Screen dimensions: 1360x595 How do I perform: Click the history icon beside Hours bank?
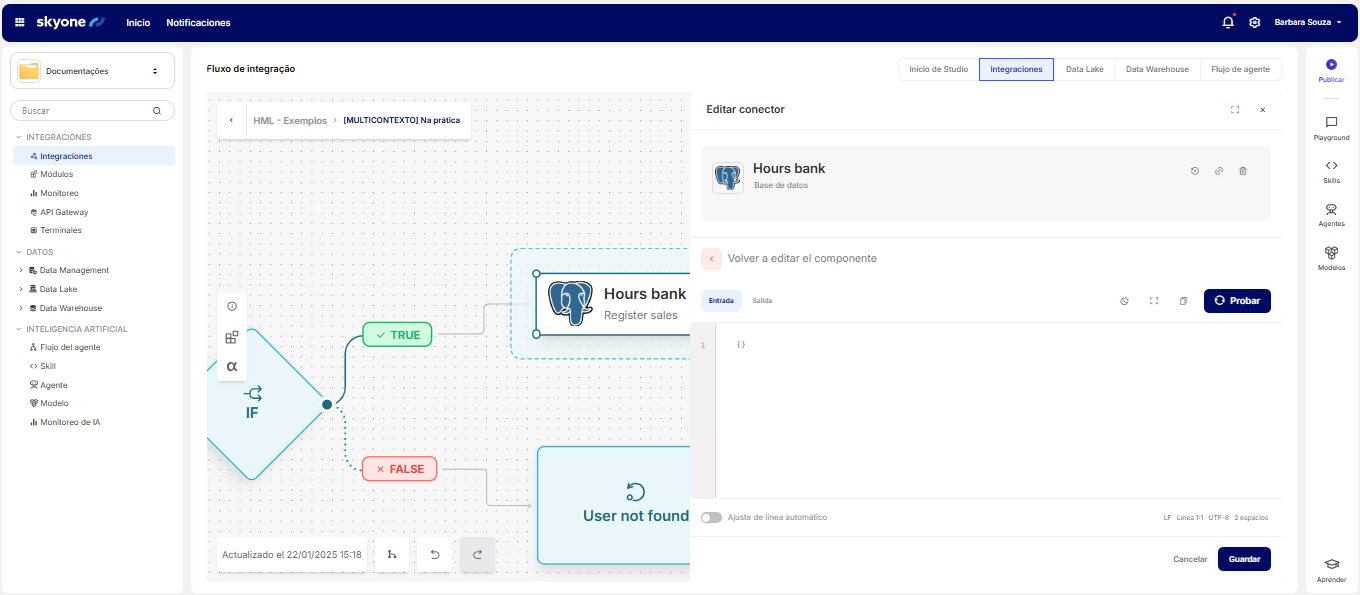1194,171
